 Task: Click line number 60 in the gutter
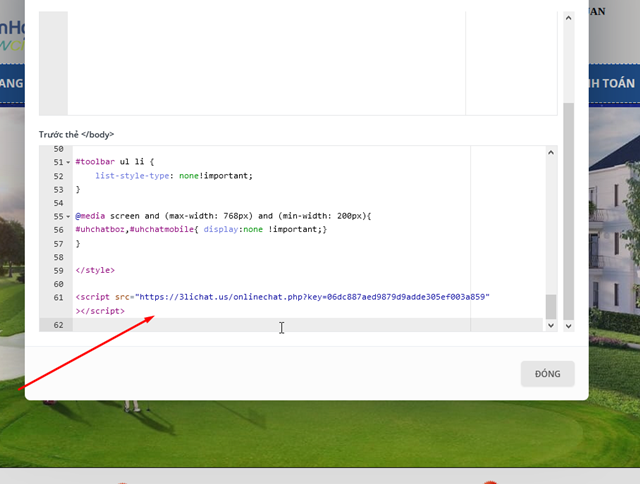coord(58,284)
